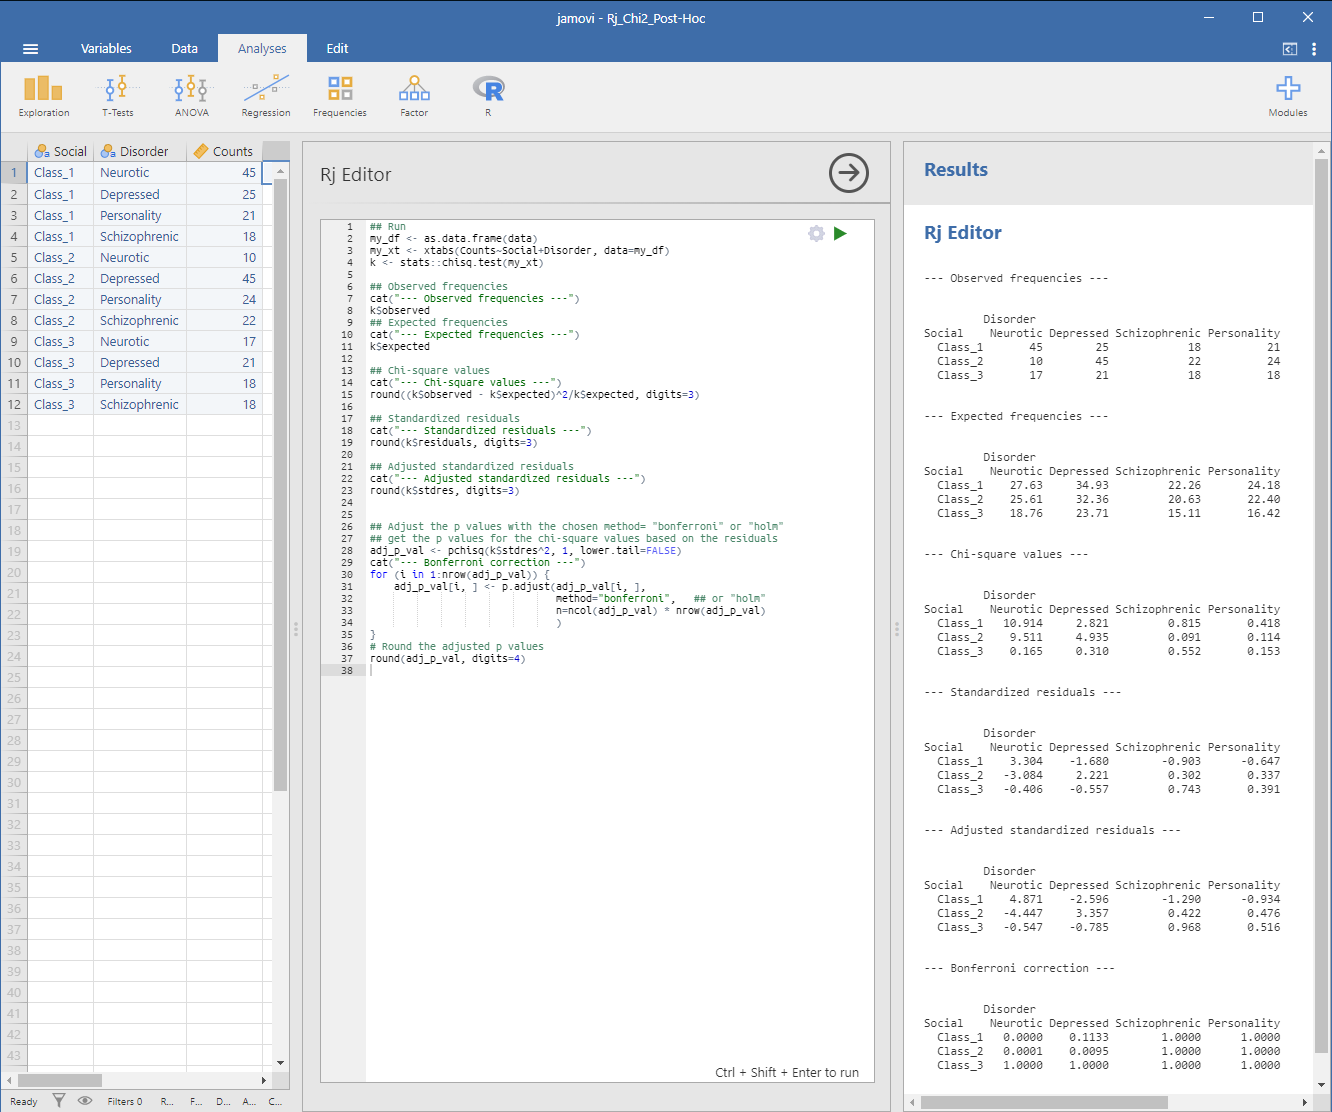This screenshot has height=1112, width=1332.
Task: Click the Factor analysis icon
Action: [414, 96]
